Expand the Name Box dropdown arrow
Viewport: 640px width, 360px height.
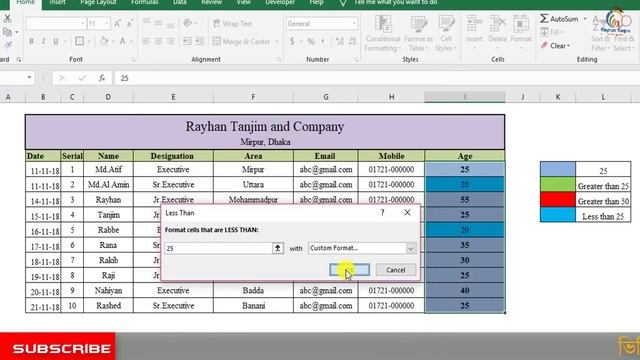[29, 78]
